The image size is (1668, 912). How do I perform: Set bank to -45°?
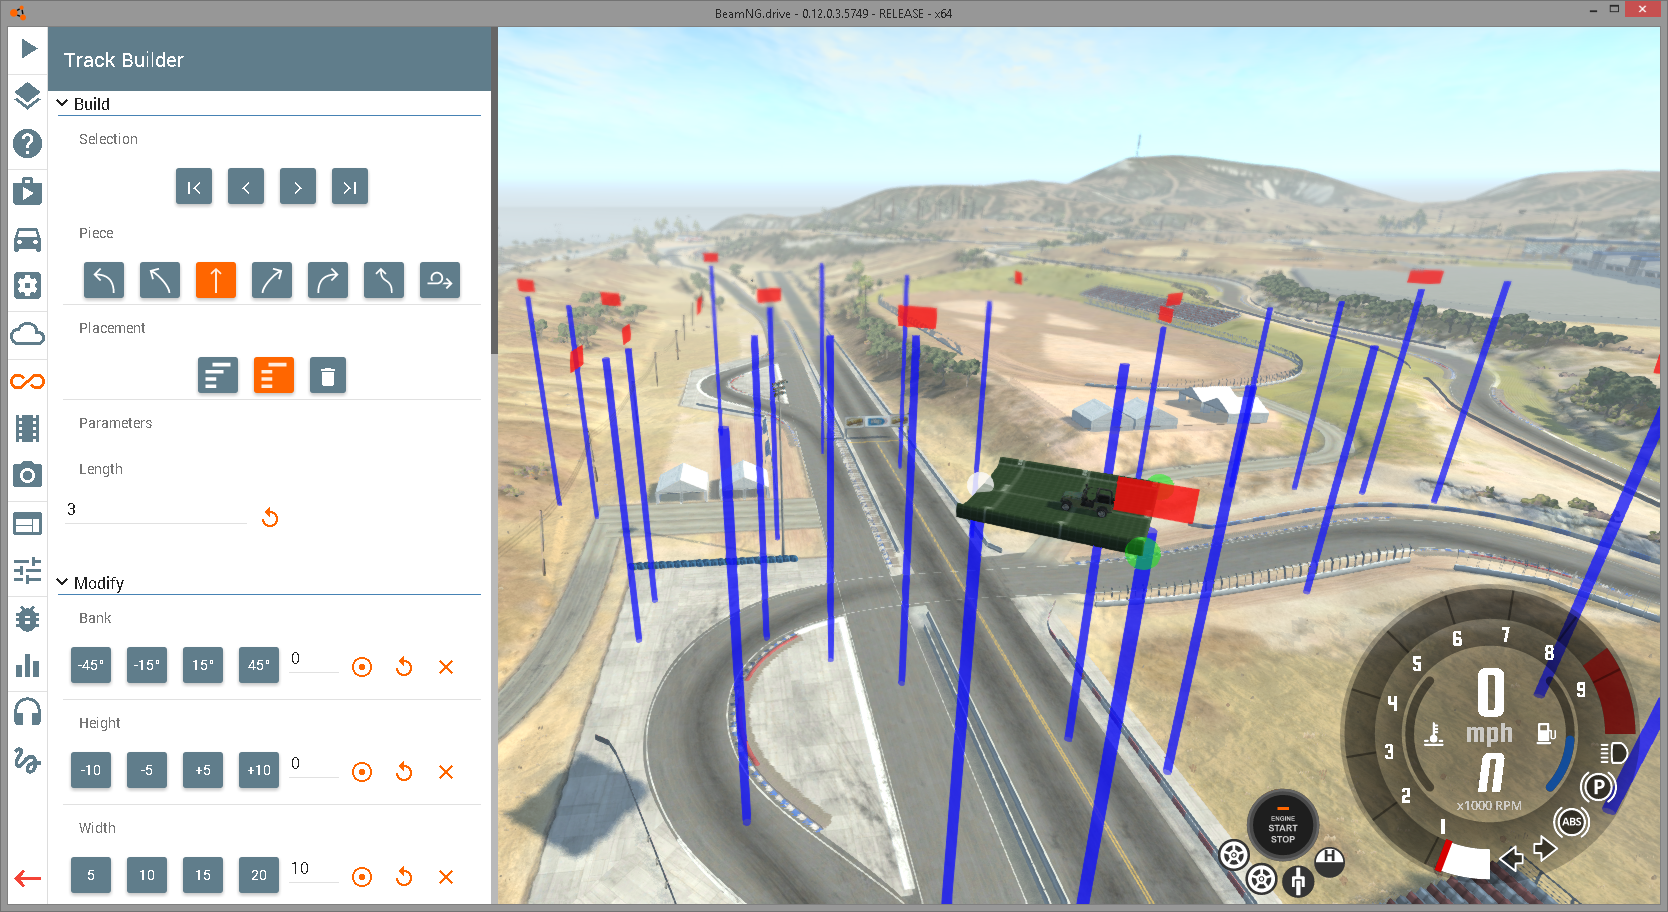[91, 666]
